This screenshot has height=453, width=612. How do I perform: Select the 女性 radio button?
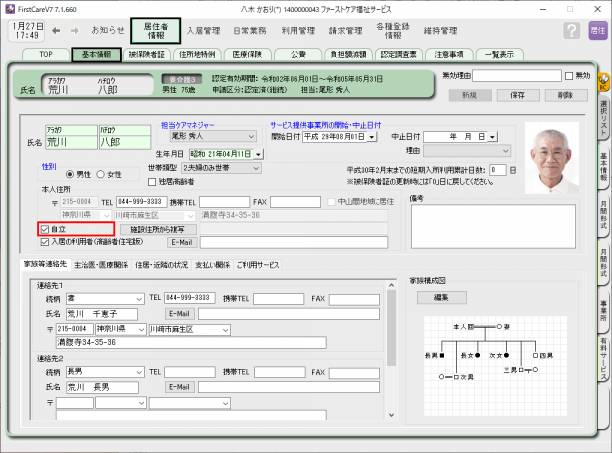click(x=99, y=174)
